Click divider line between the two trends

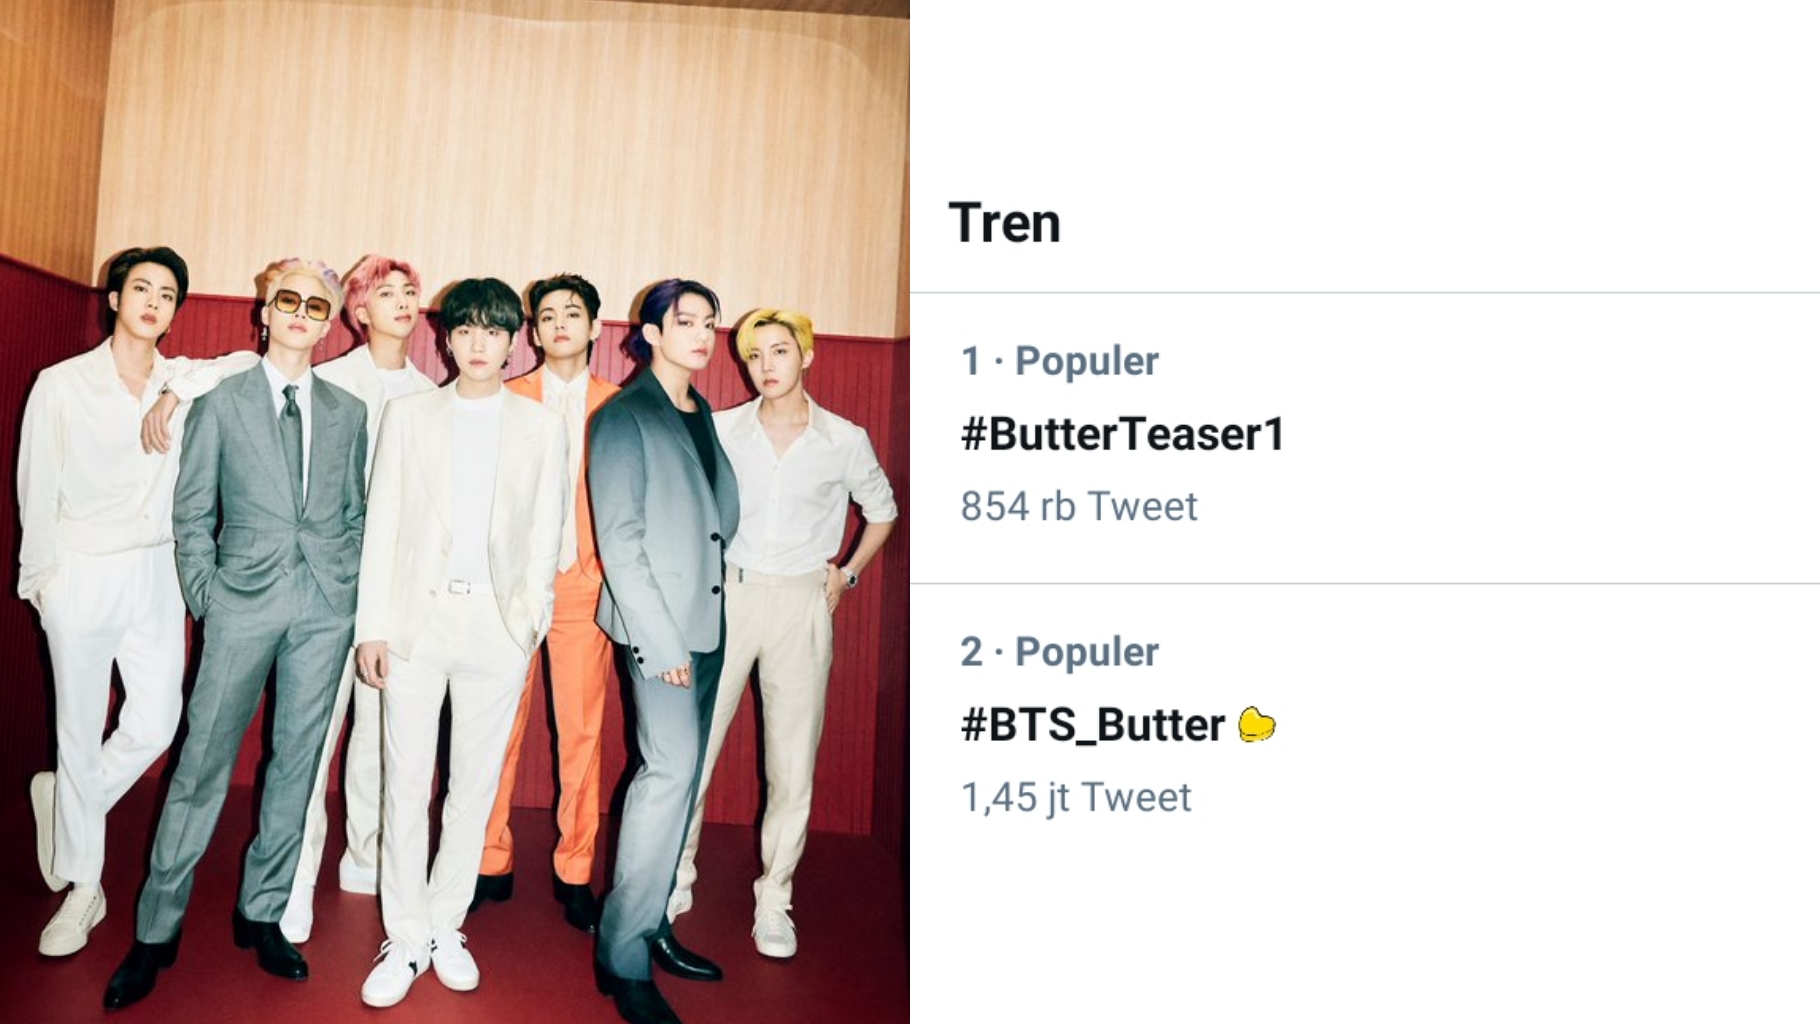[1364, 583]
